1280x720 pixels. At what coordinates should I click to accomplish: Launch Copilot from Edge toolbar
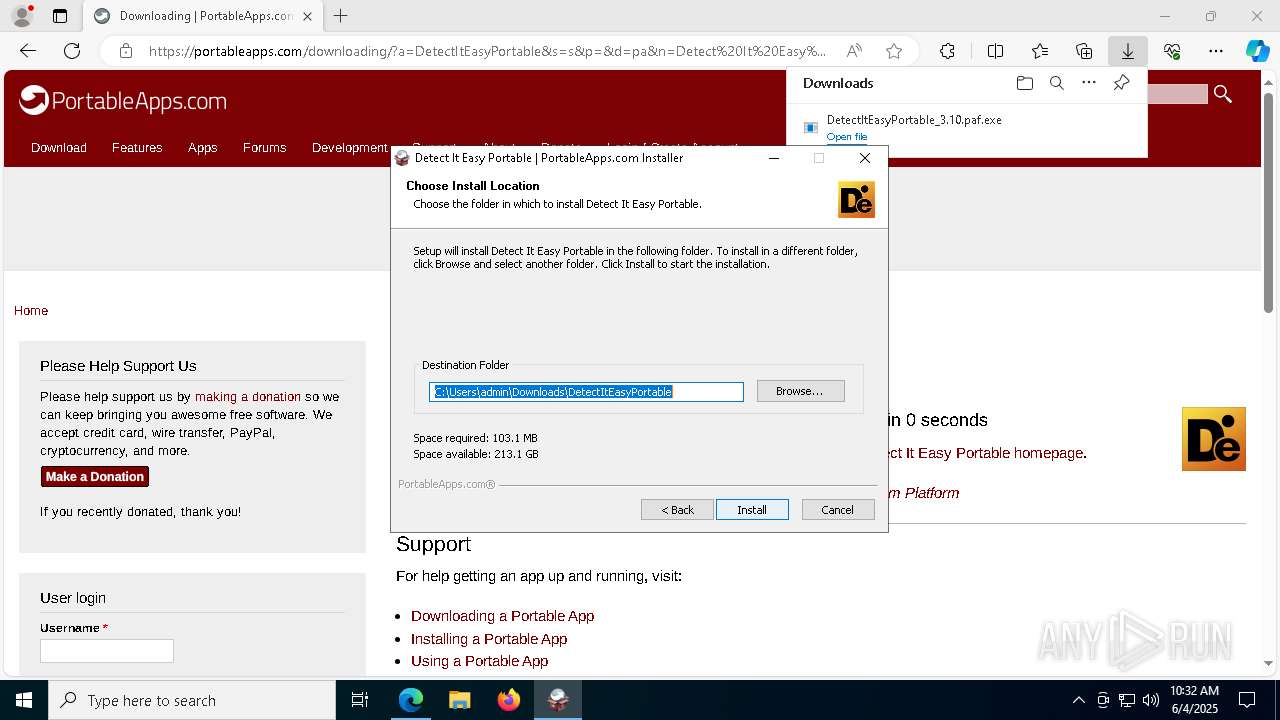(1257, 51)
